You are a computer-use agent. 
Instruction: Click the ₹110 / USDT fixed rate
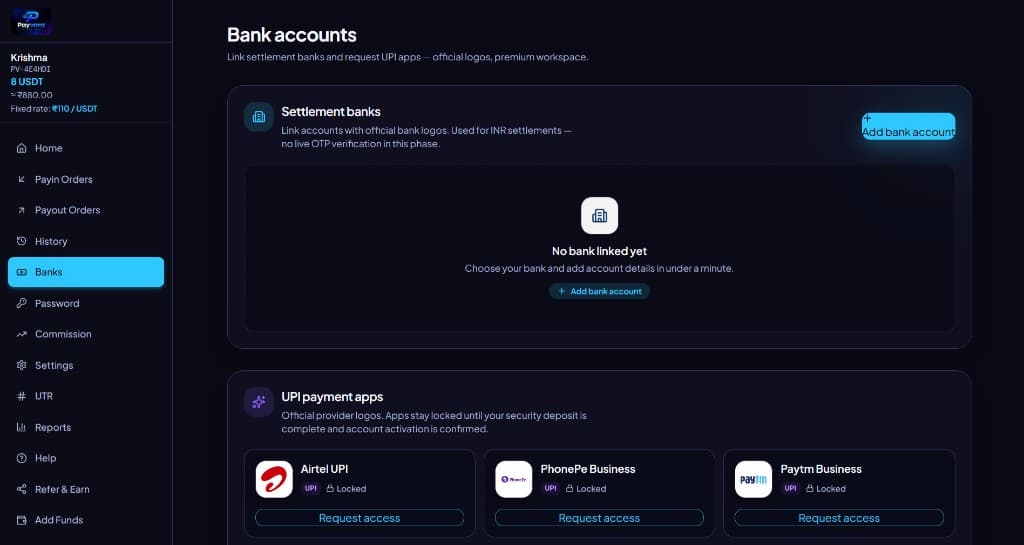coord(74,109)
